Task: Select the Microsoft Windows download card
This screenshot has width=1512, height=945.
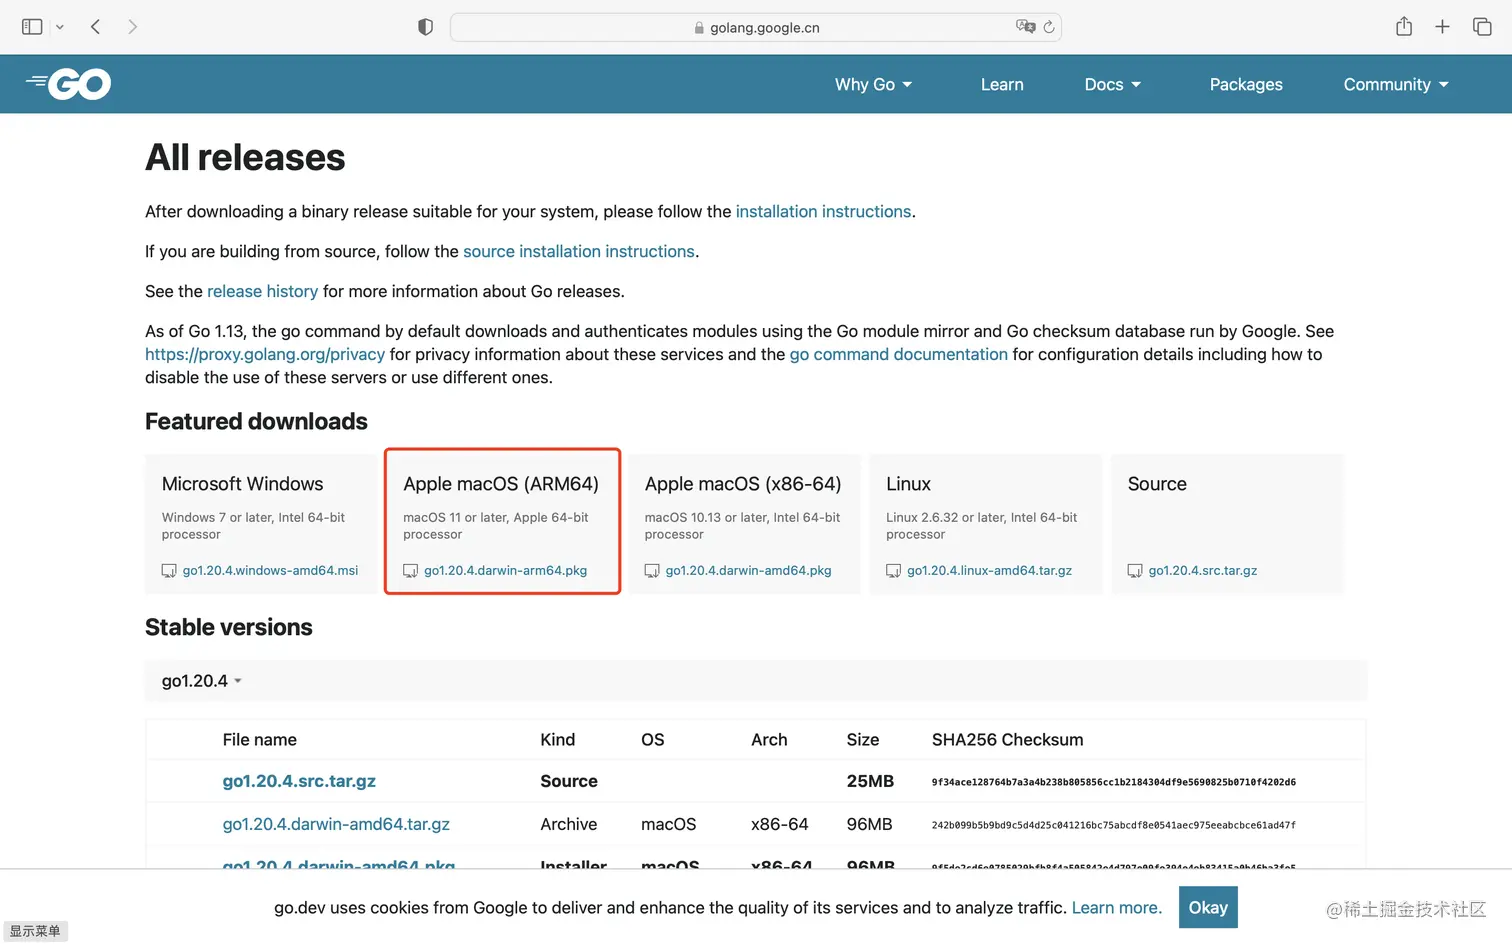Action: click(x=260, y=524)
